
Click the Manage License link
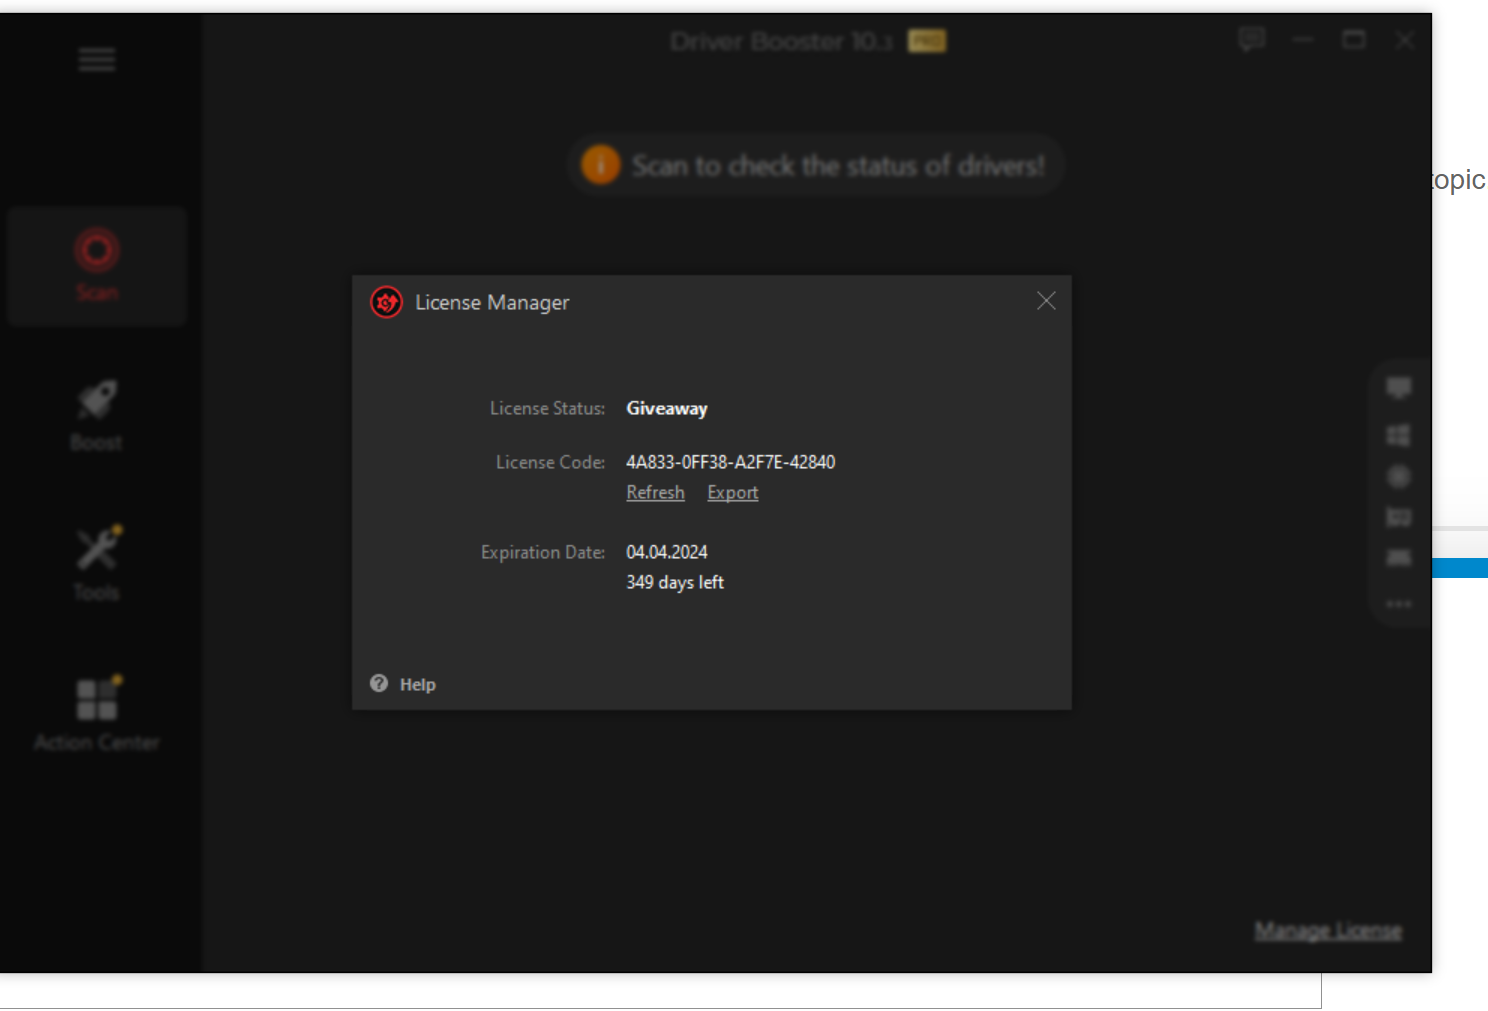point(1328,931)
